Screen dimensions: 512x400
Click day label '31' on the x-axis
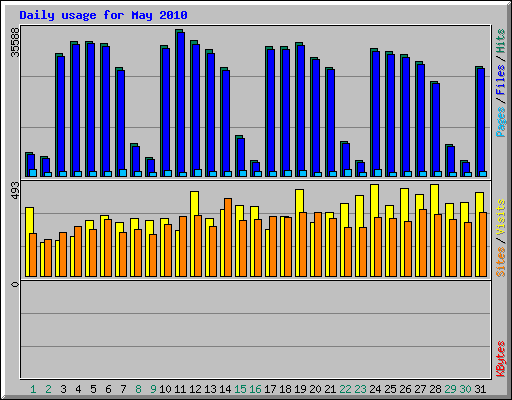click(x=480, y=389)
